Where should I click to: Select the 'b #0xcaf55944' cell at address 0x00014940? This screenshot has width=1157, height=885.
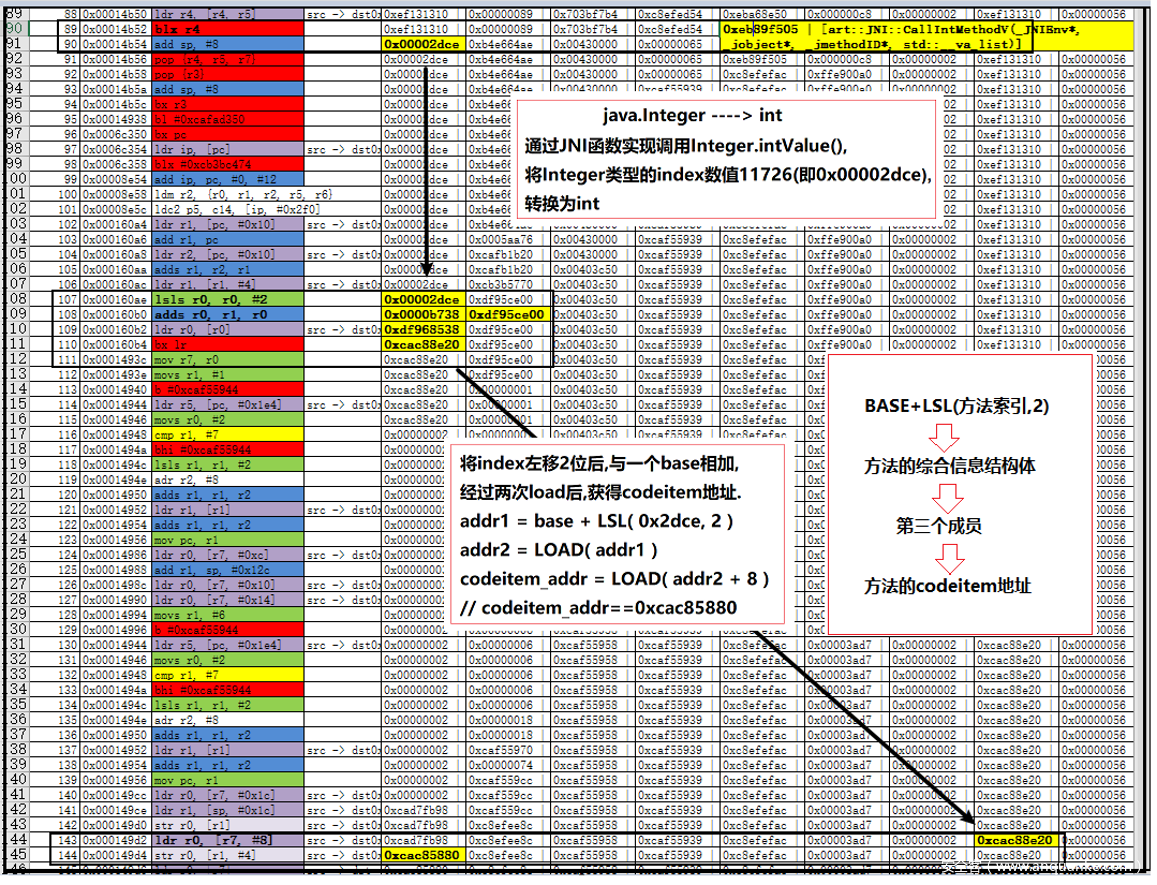pyautogui.click(x=228, y=390)
